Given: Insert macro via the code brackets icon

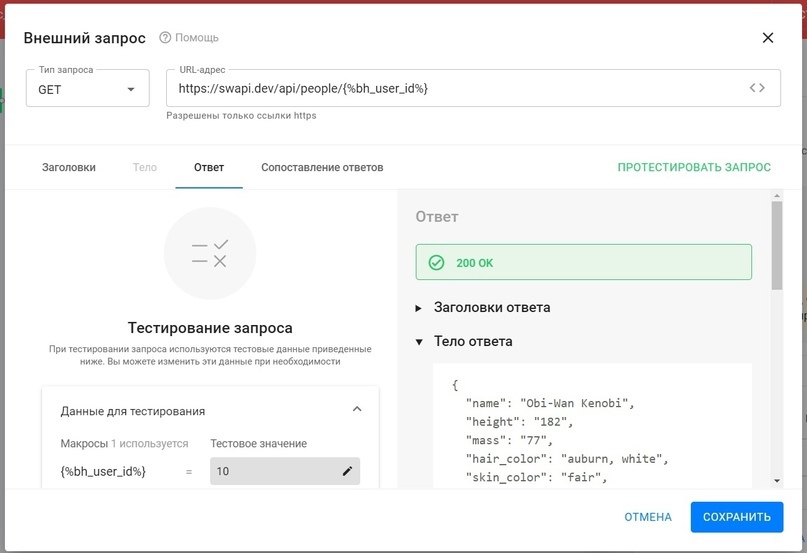Looking at the screenshot, I should pos(757,88).
